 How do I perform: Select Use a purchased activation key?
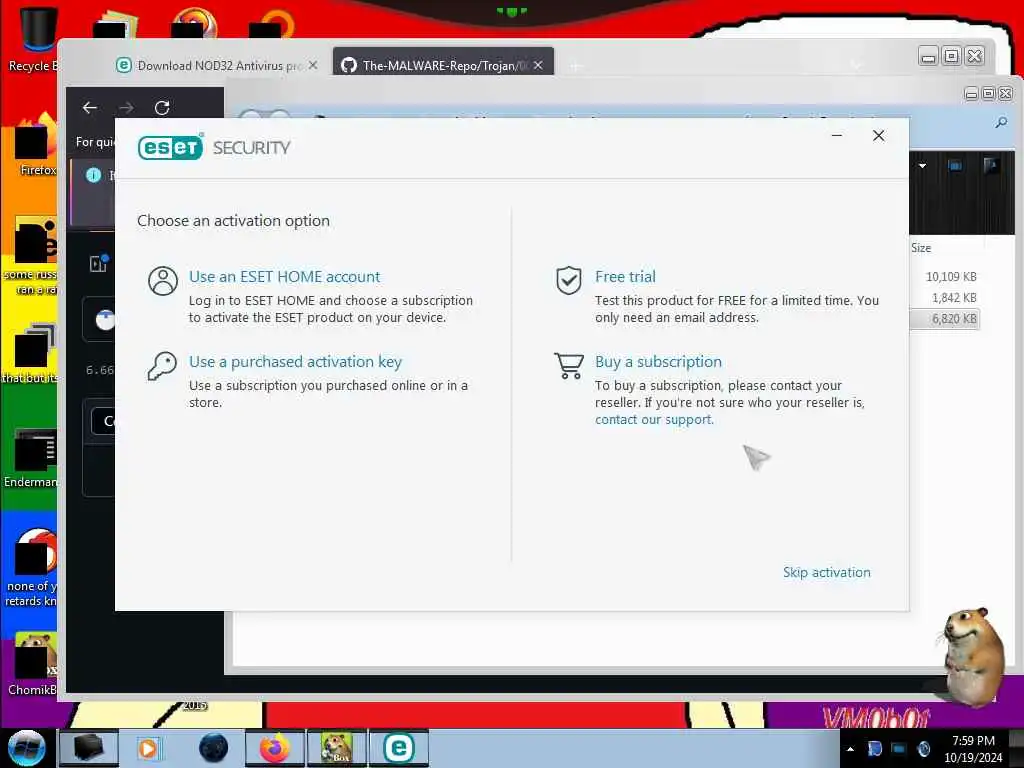[295, 362]
